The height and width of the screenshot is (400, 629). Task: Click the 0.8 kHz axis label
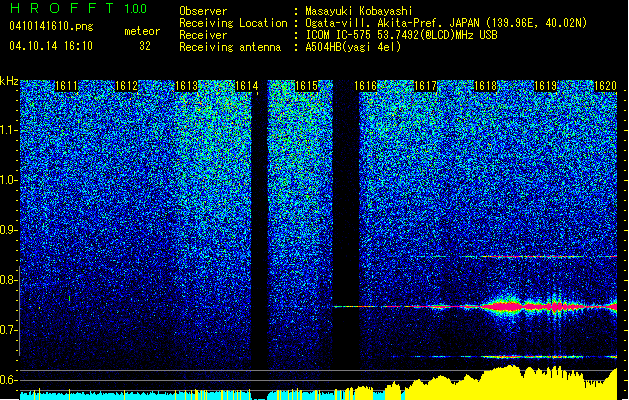tap(9, 280)
